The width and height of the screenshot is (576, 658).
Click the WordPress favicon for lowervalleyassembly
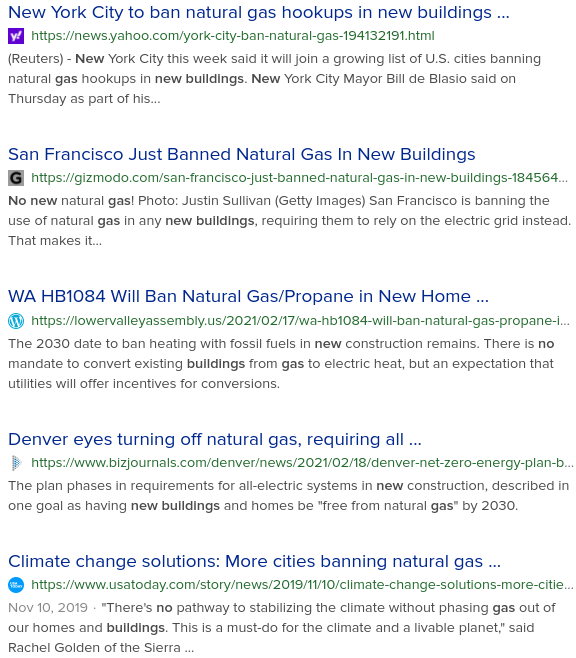(x=16, y=321)
